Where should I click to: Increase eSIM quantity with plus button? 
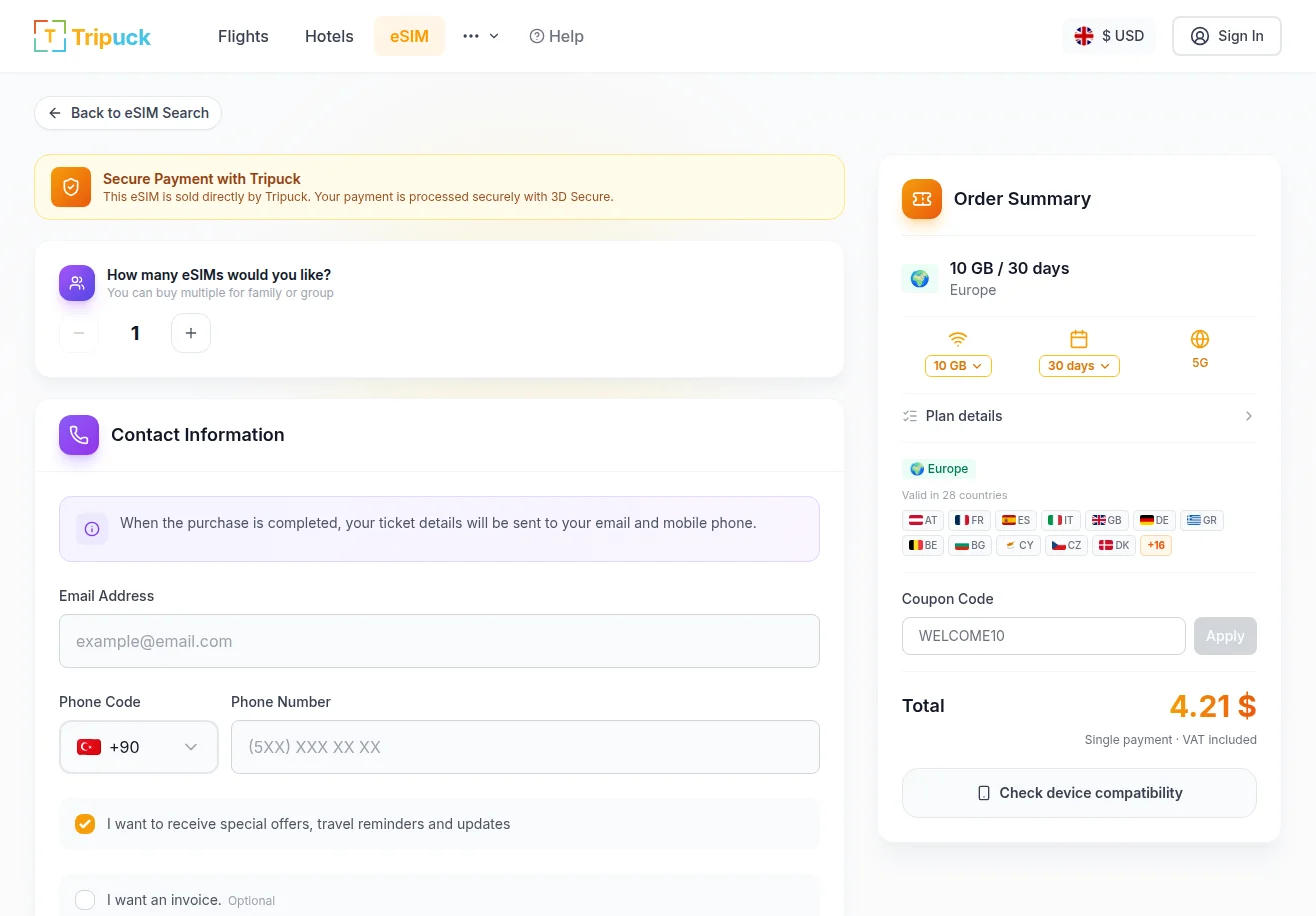coord(191,333)
